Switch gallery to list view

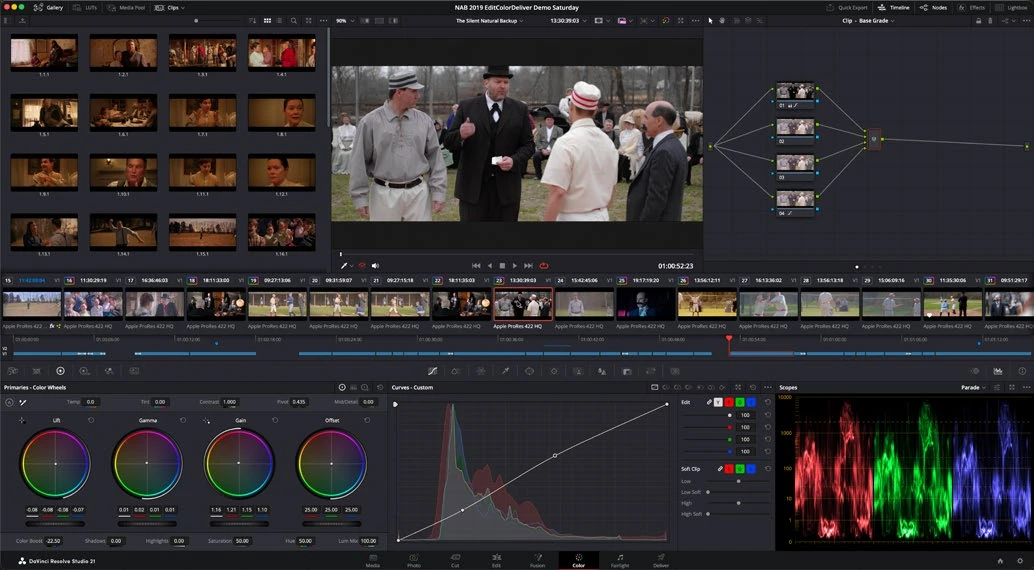click(280, 20)
